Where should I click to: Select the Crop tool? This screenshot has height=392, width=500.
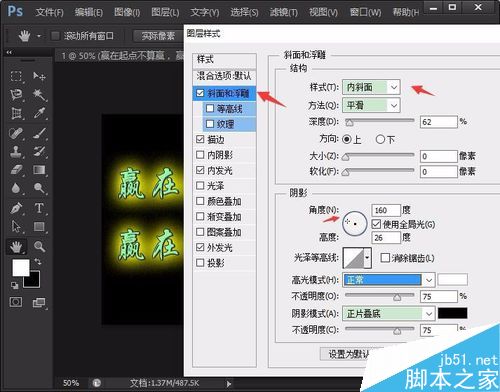tap(16, 114)
